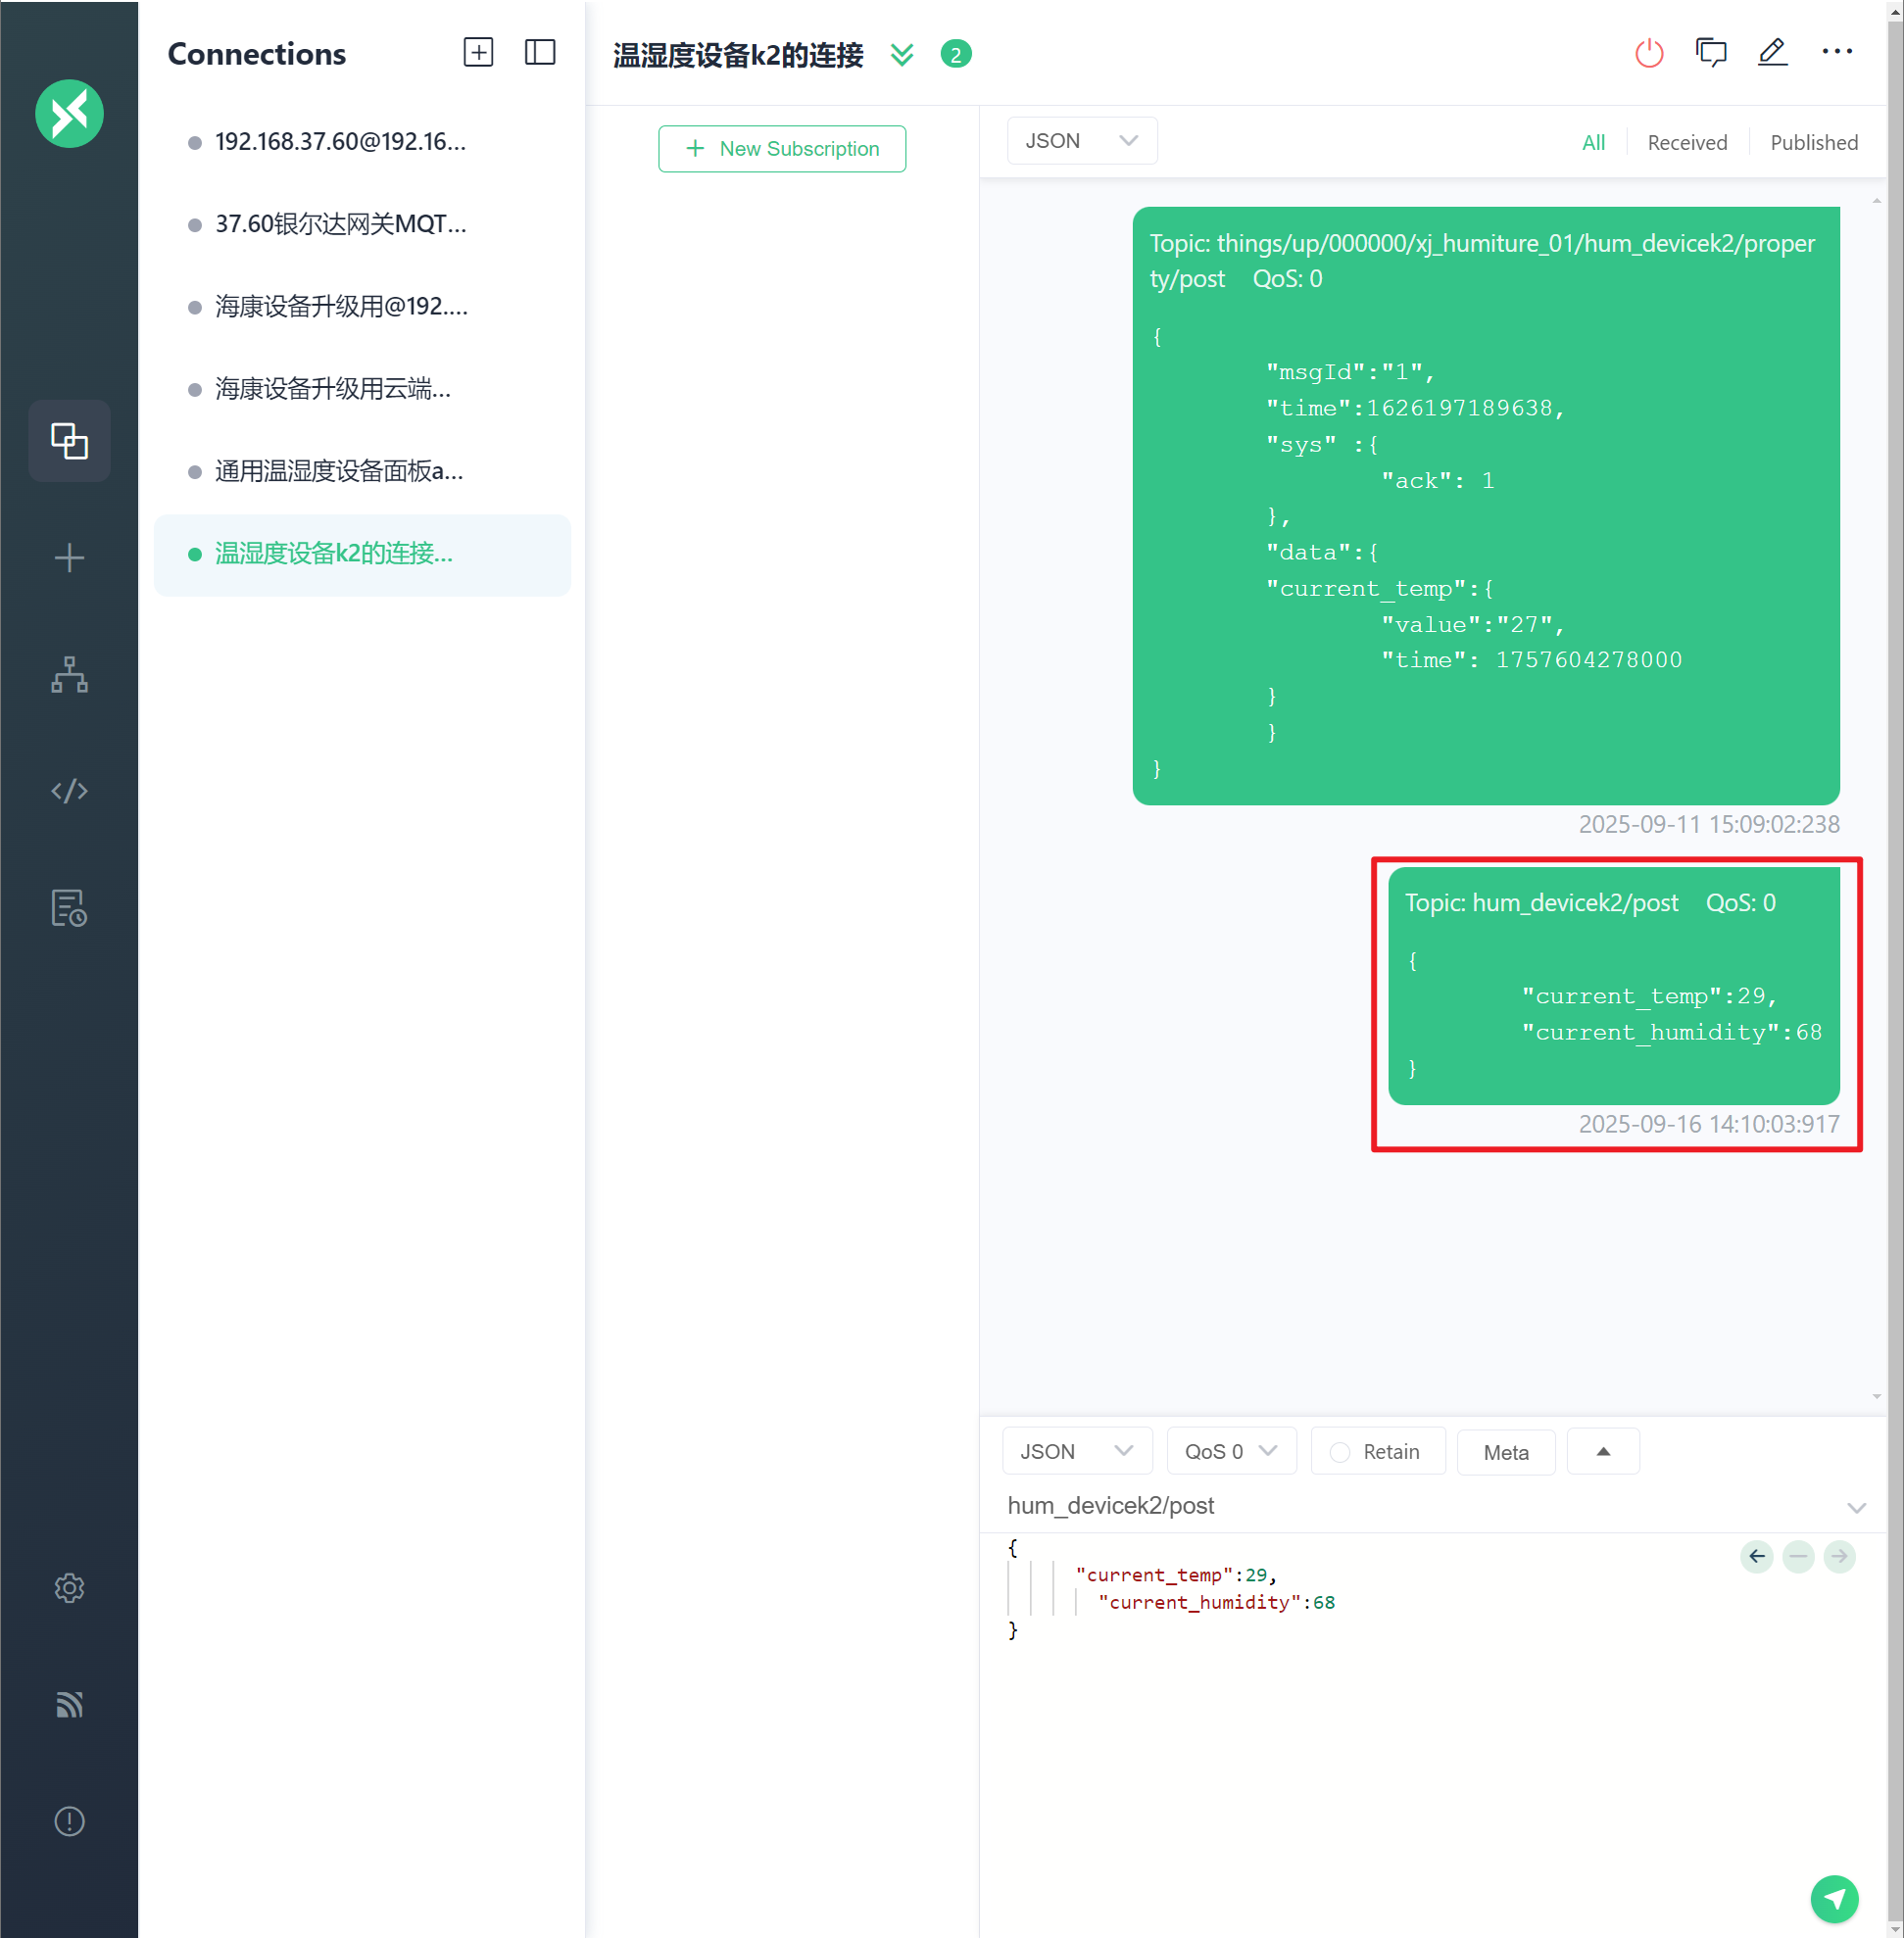Enable the Retain radio option
The width and height of the screenshot is (1904, 1938).
tap(1340, 1452)
